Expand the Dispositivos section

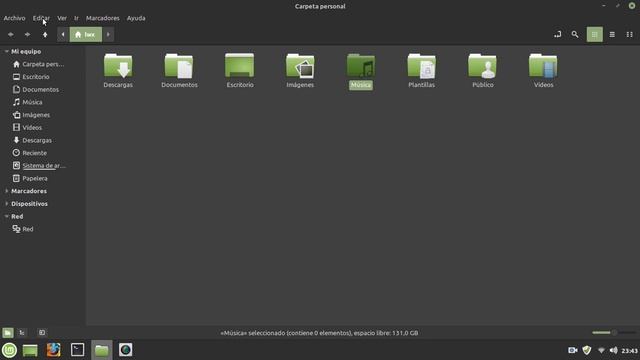click(x=7, y=204)
